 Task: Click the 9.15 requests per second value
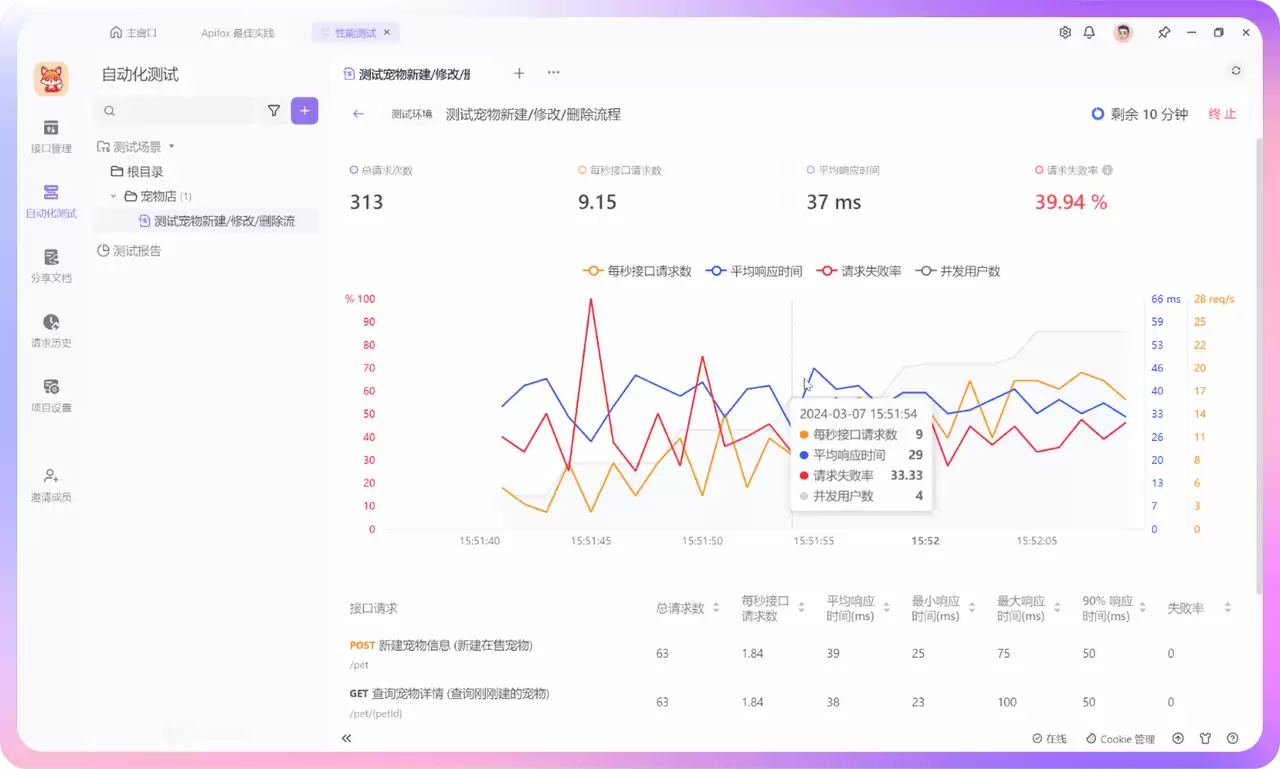pos(597,202)
